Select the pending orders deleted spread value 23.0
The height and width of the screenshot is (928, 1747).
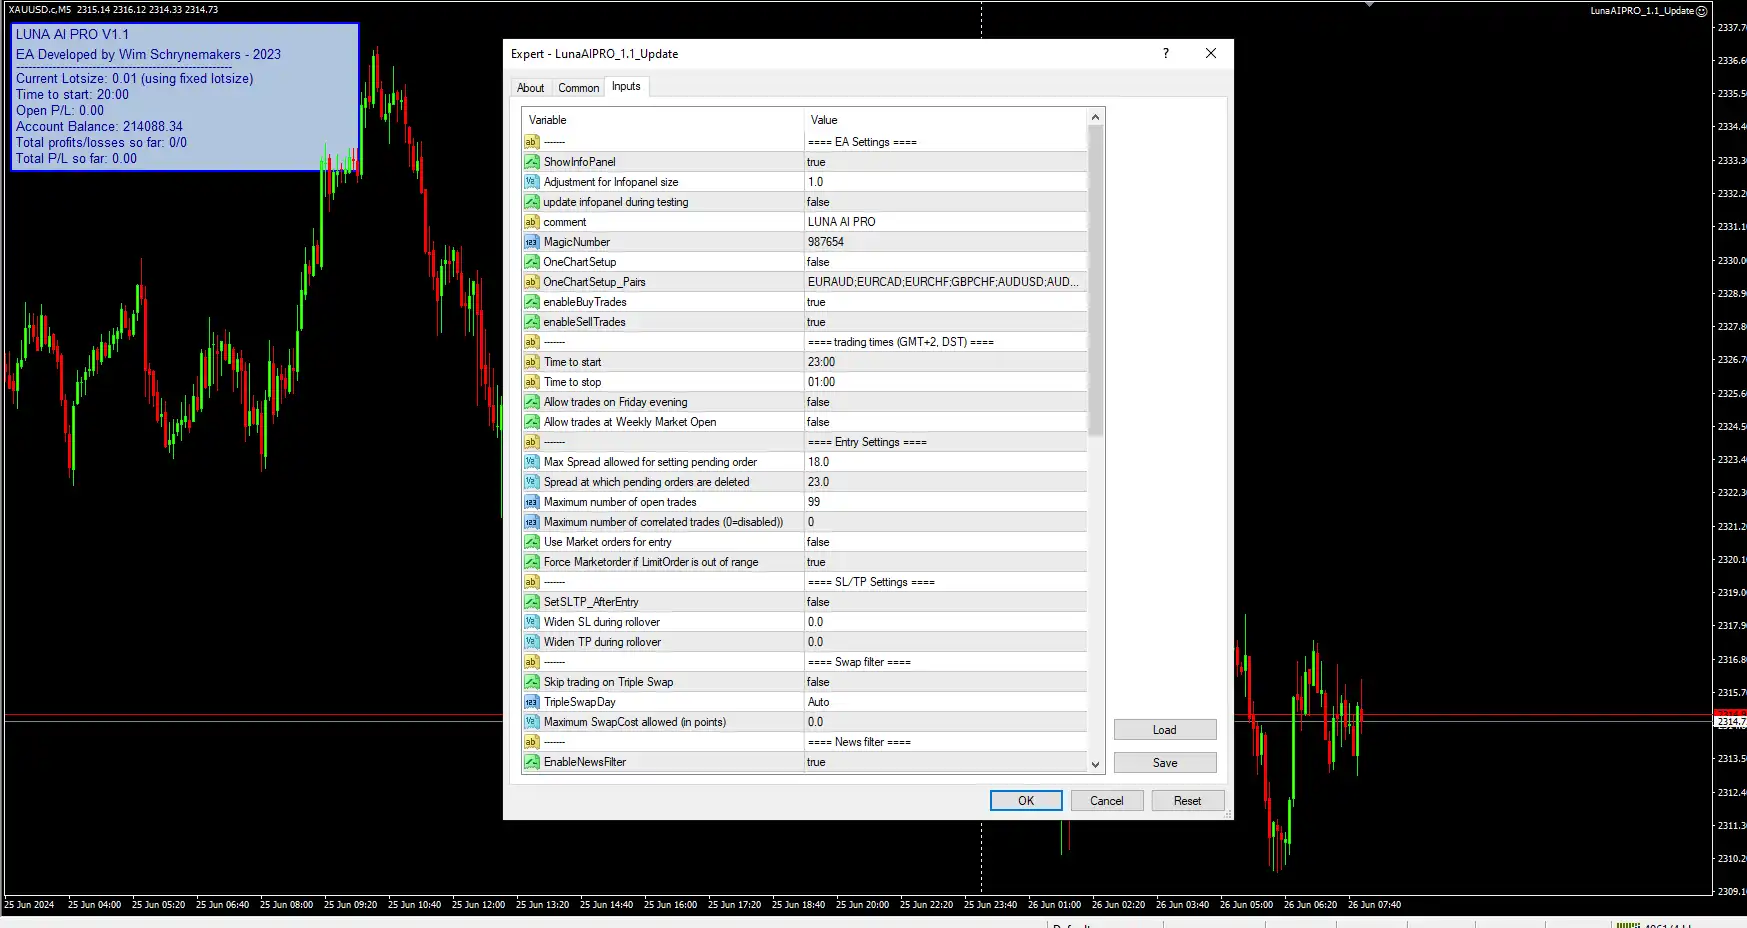945,482
